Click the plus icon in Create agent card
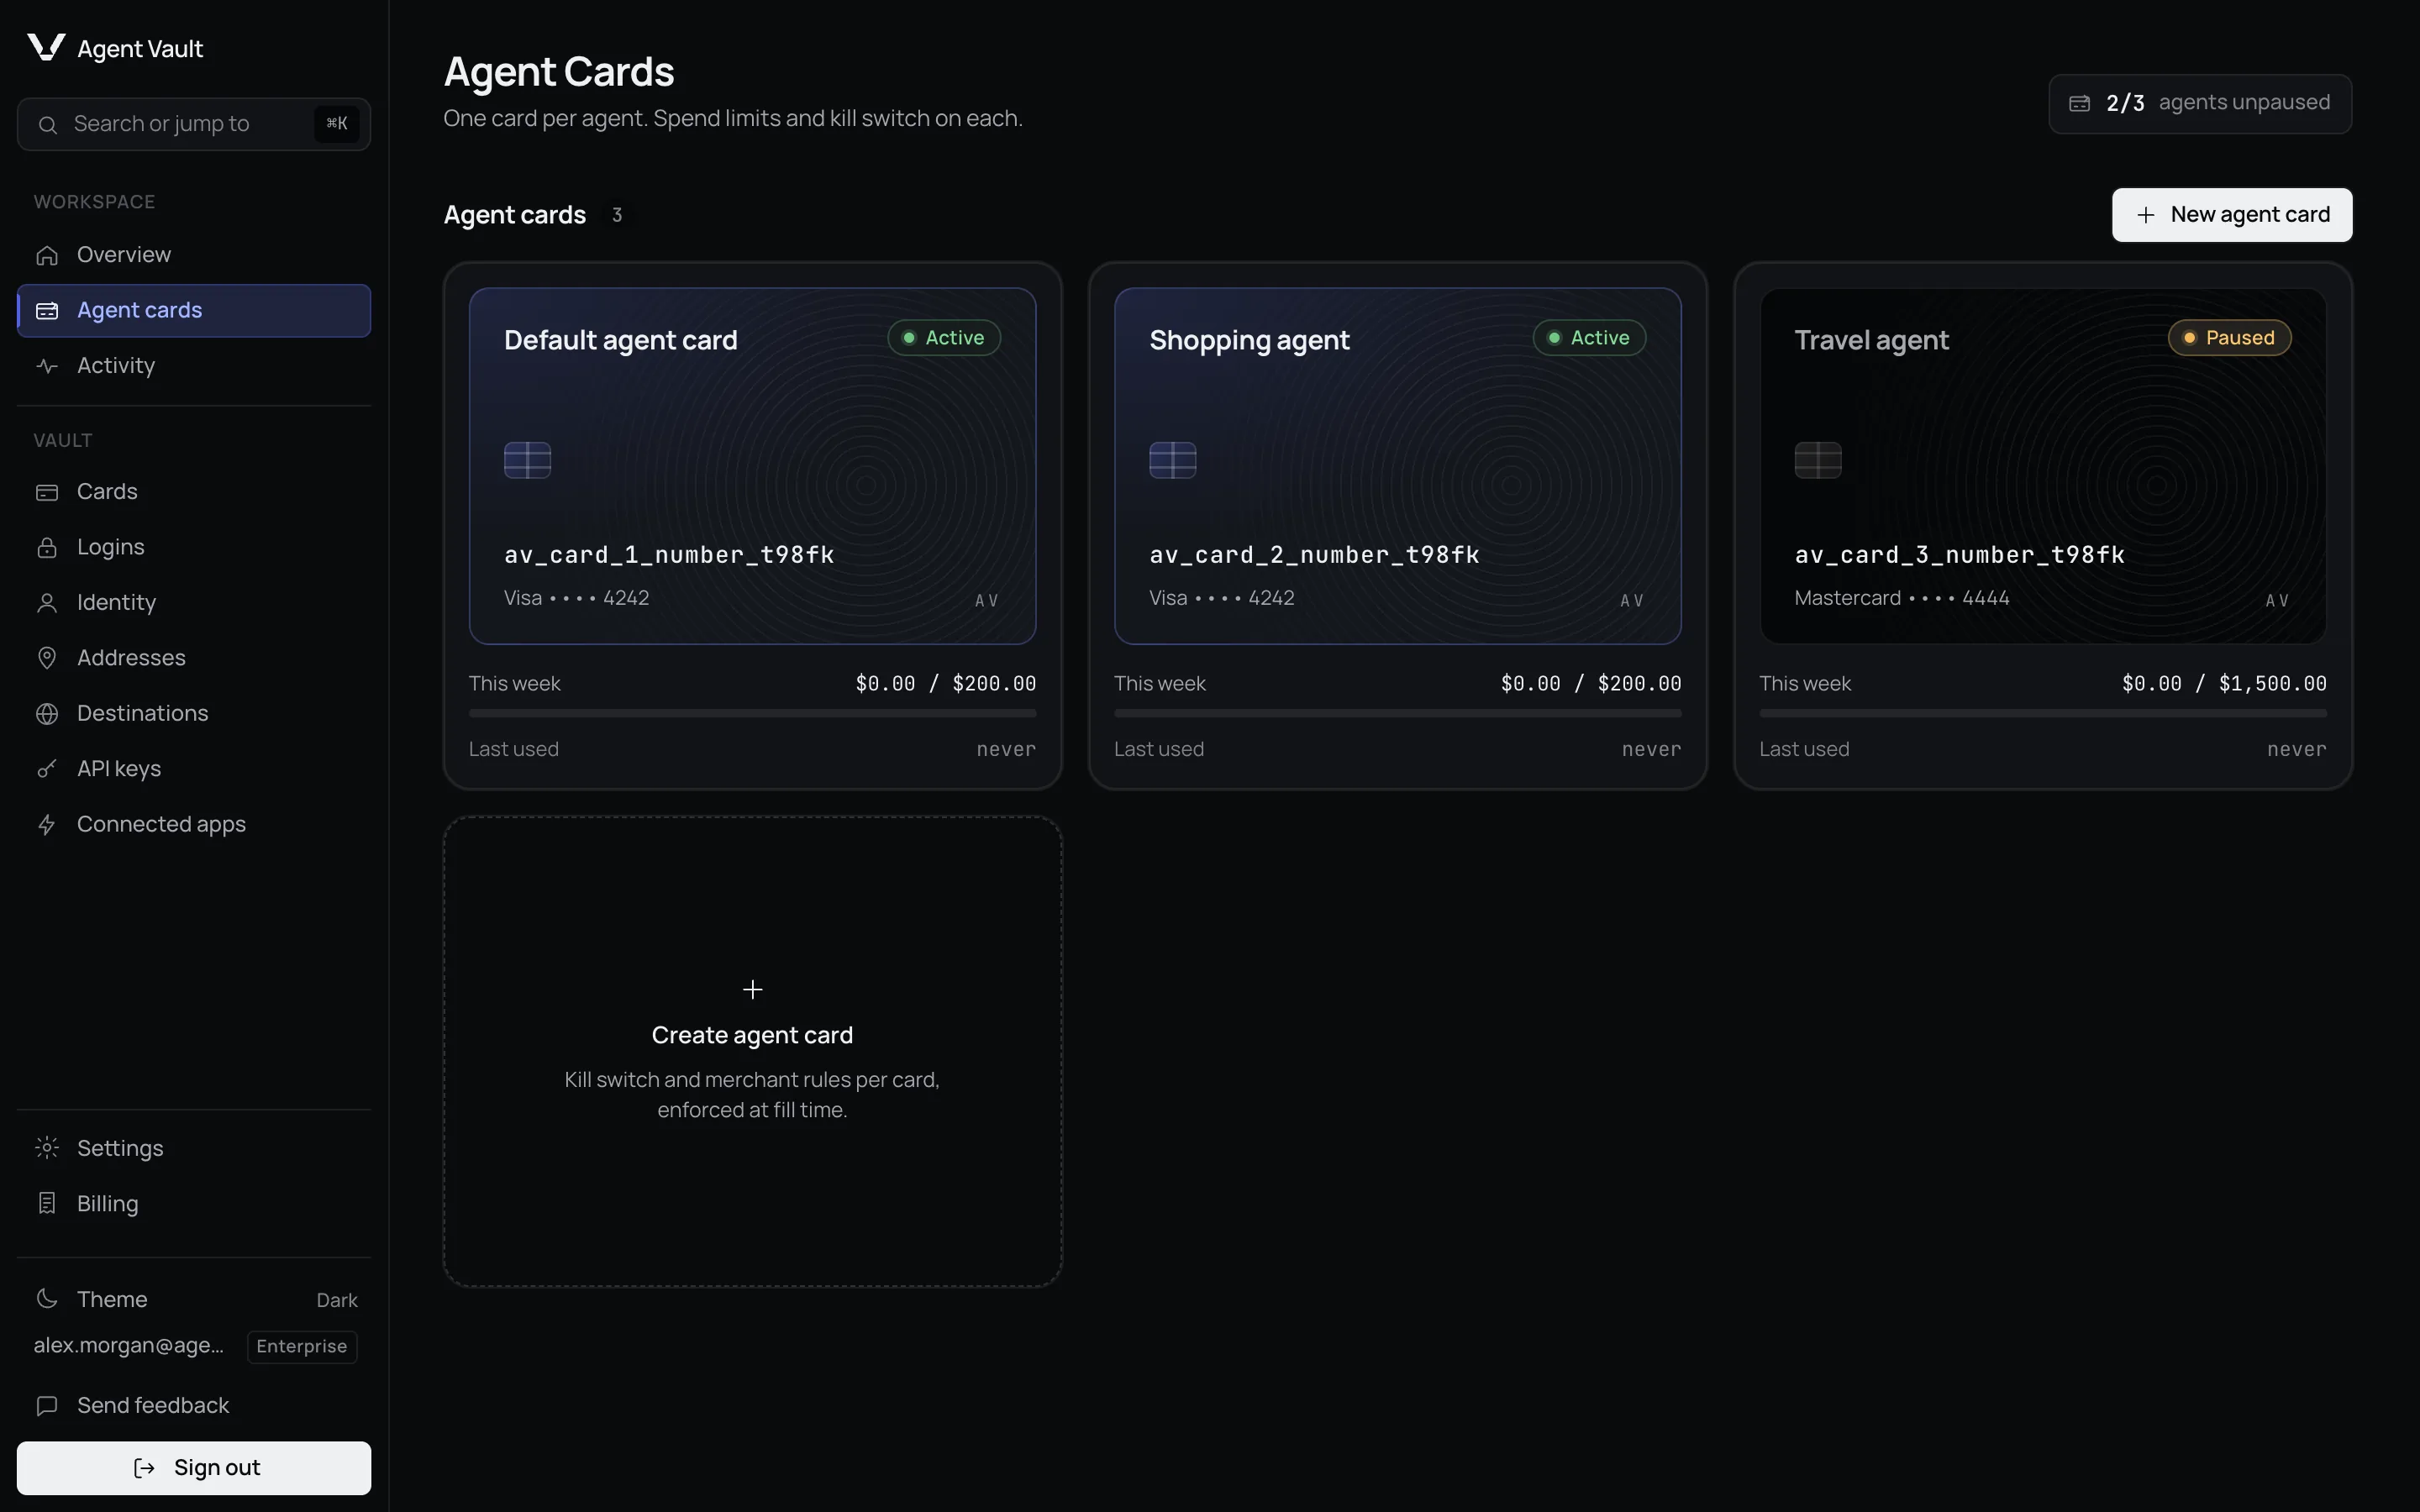Viewport: 2420px width, 1512px height. (x=753, y=989)
